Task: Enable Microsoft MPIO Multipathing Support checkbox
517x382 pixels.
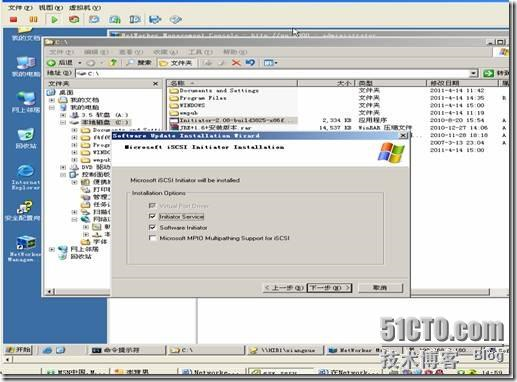Action: tap(152, 238)
